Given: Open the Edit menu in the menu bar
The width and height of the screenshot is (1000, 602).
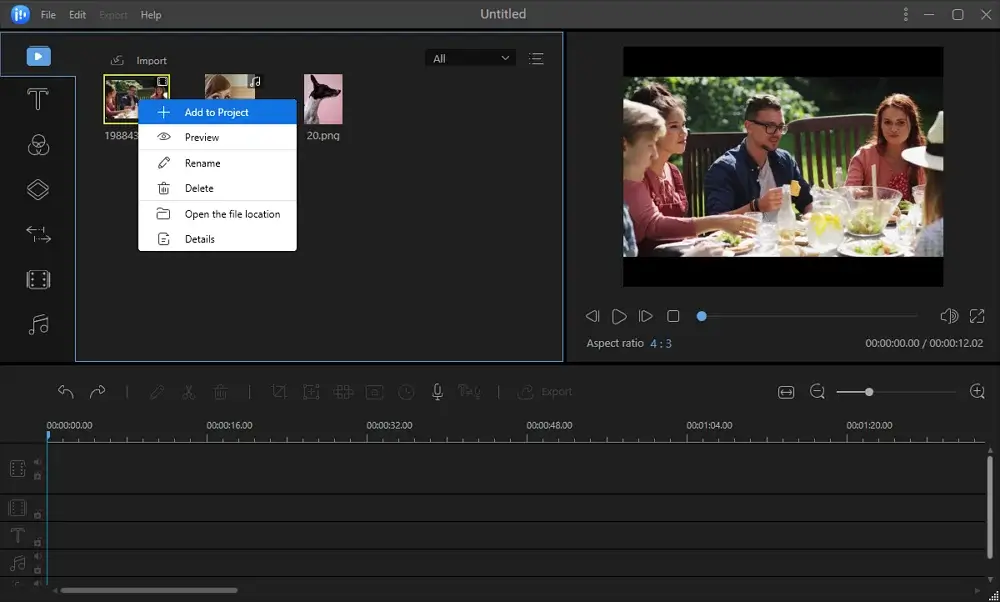Looking at the screenshot, I should [76, 14].
